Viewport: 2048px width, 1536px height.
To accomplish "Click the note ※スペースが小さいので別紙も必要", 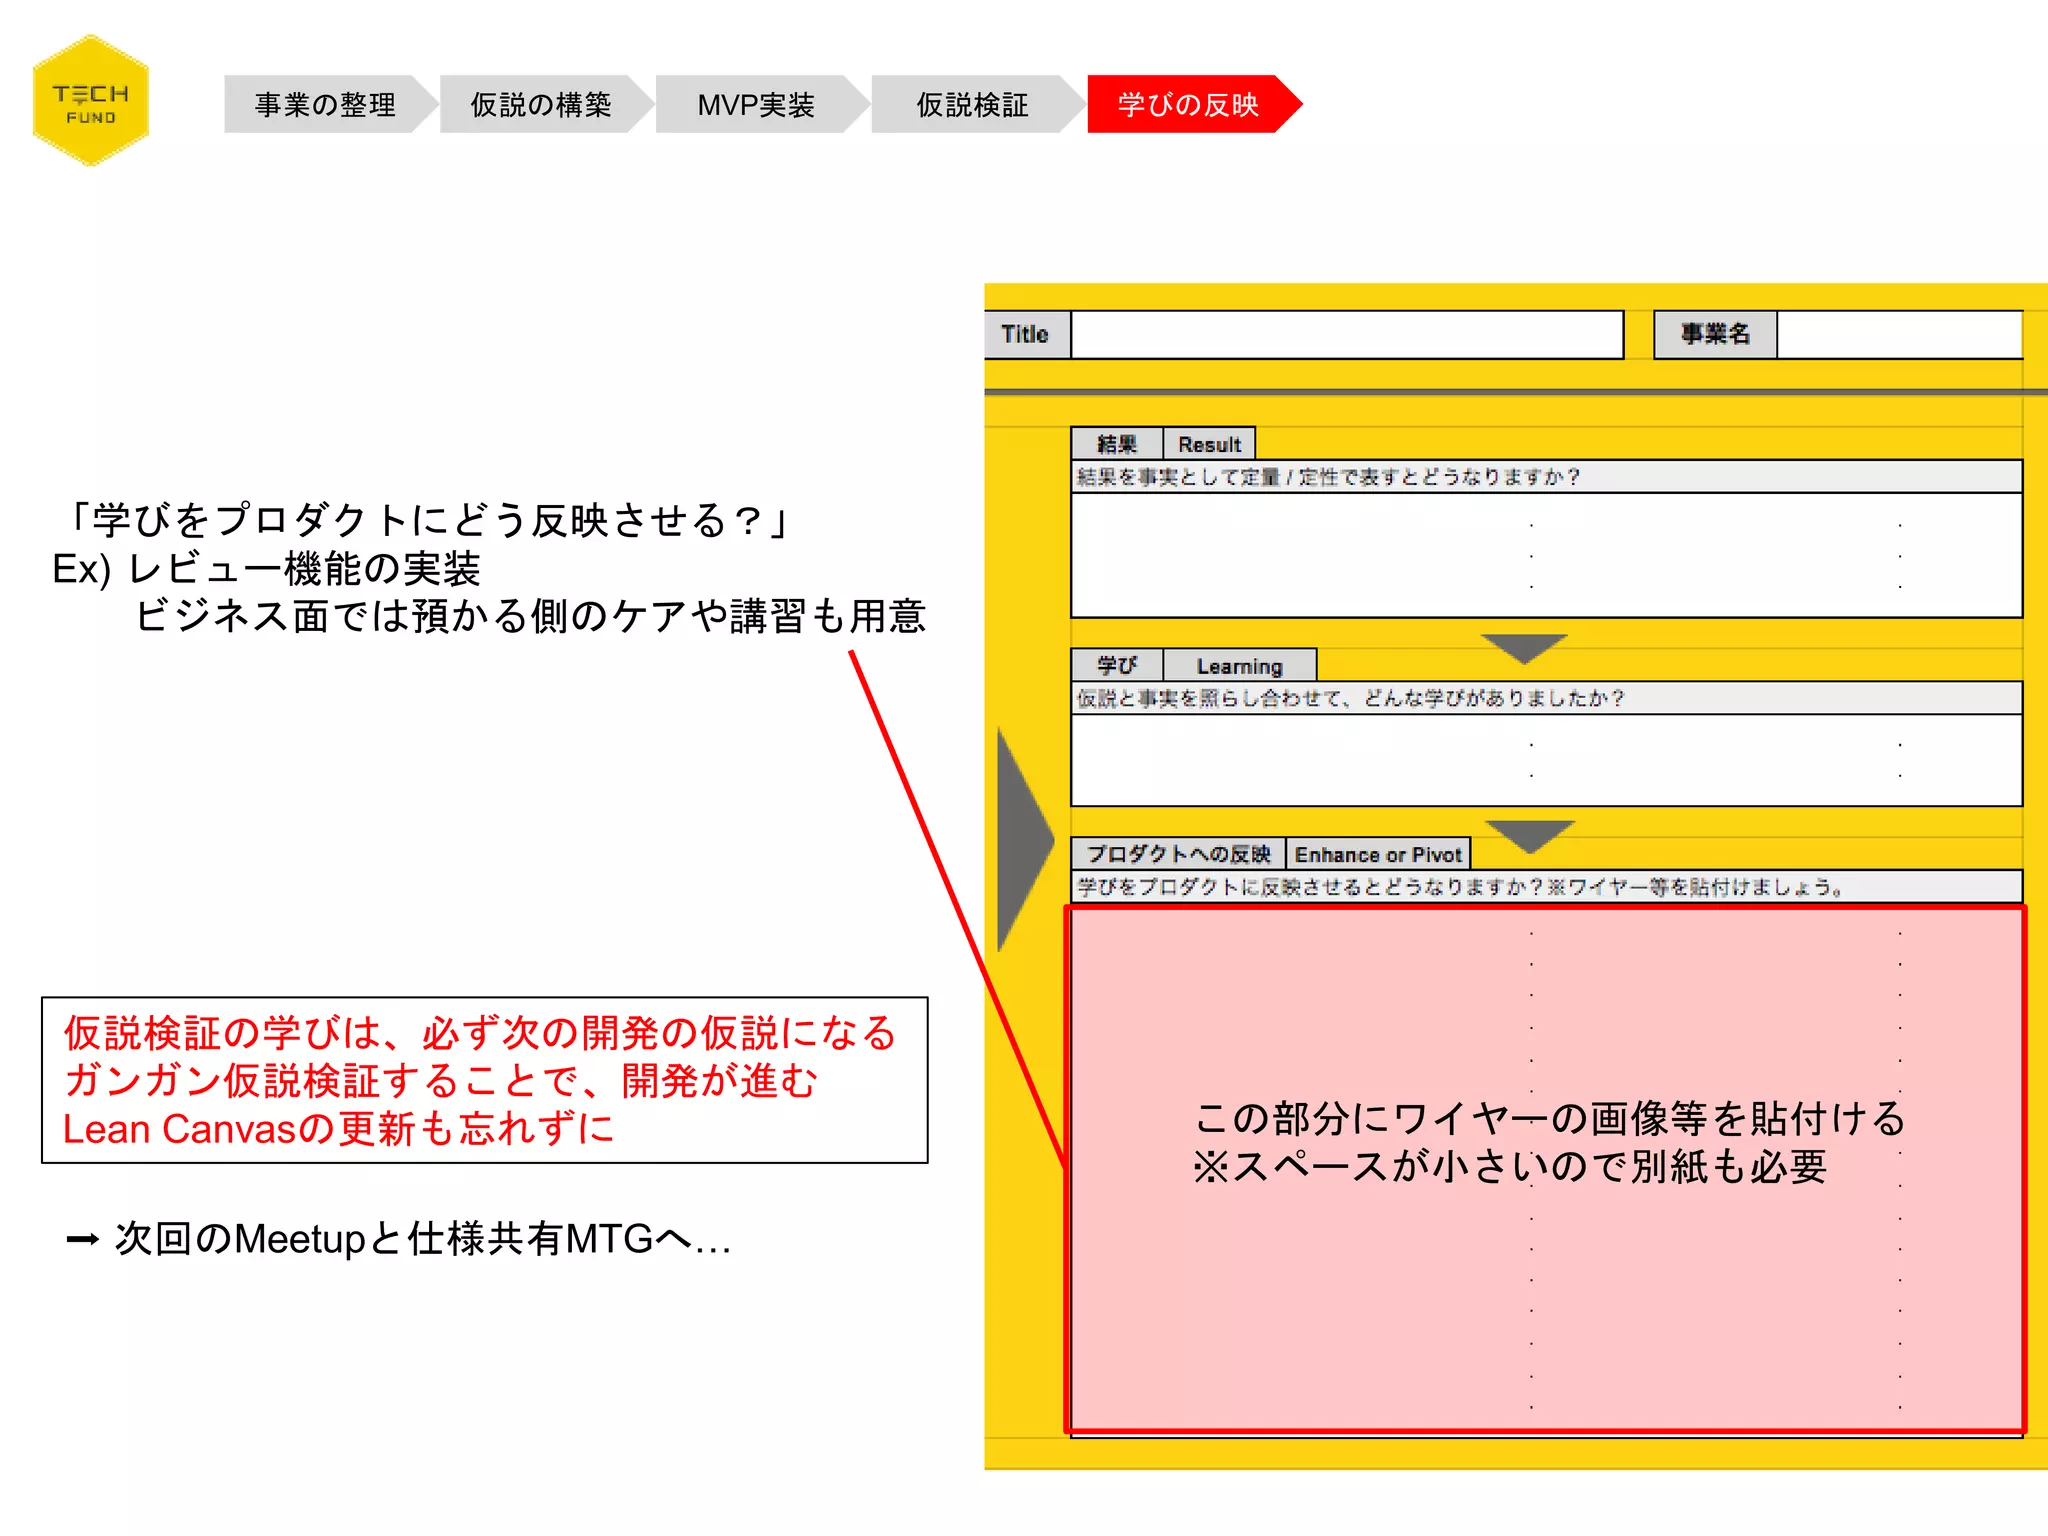I will pos(1510,1167).
